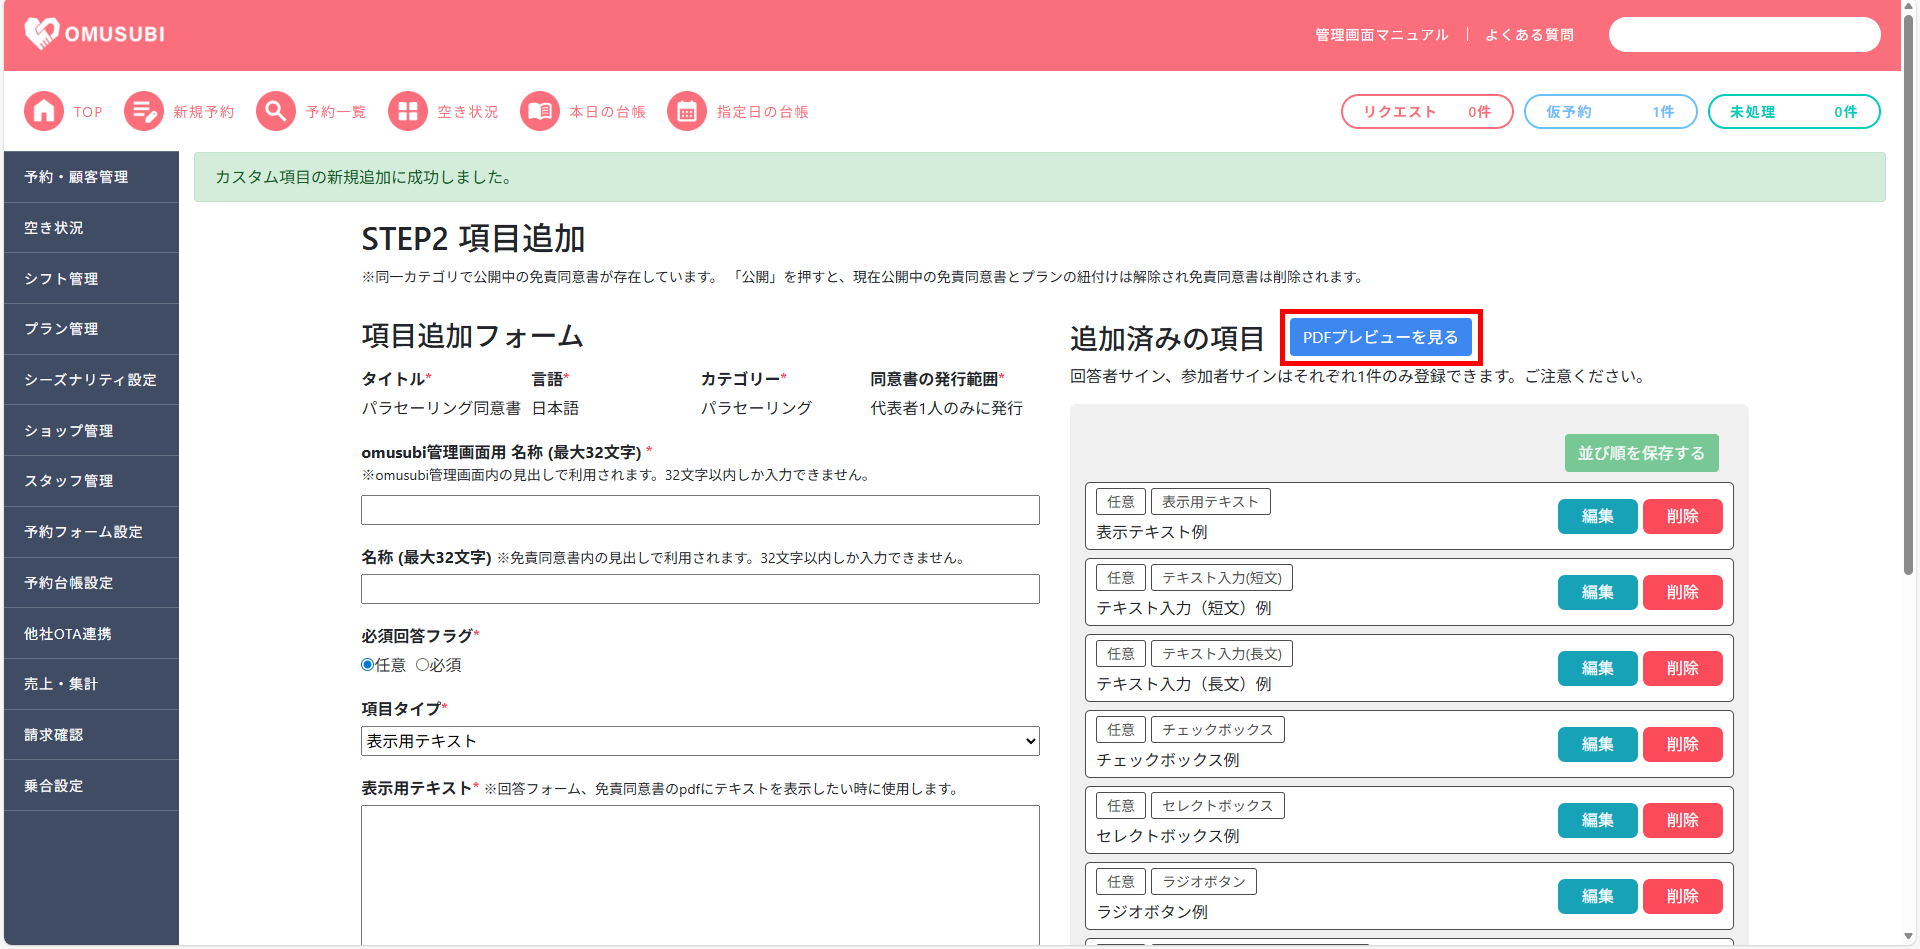Click the omusubi管理画面用 名称 input field
This screenshot has width=1920, height=949.
click(x=700, y=510)
